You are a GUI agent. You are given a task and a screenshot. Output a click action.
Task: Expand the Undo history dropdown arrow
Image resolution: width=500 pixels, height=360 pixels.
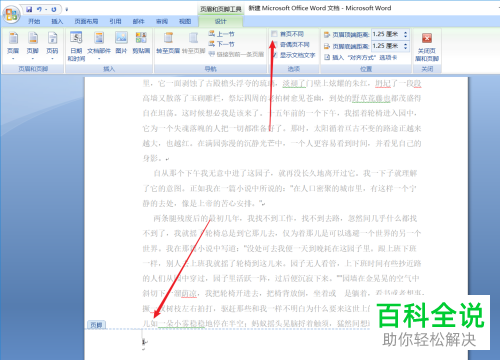(x=46, y=9)
